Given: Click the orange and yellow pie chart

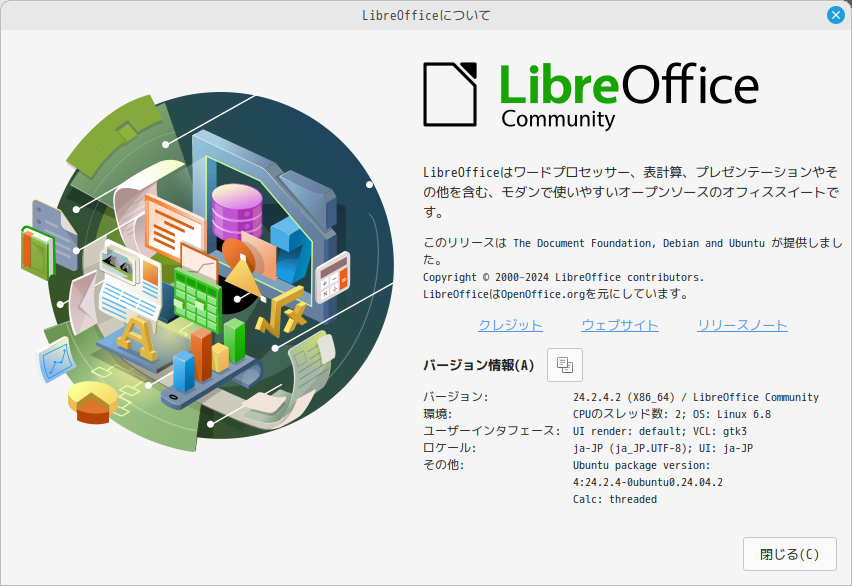Looking at the screenshot, I should (92, 403).
